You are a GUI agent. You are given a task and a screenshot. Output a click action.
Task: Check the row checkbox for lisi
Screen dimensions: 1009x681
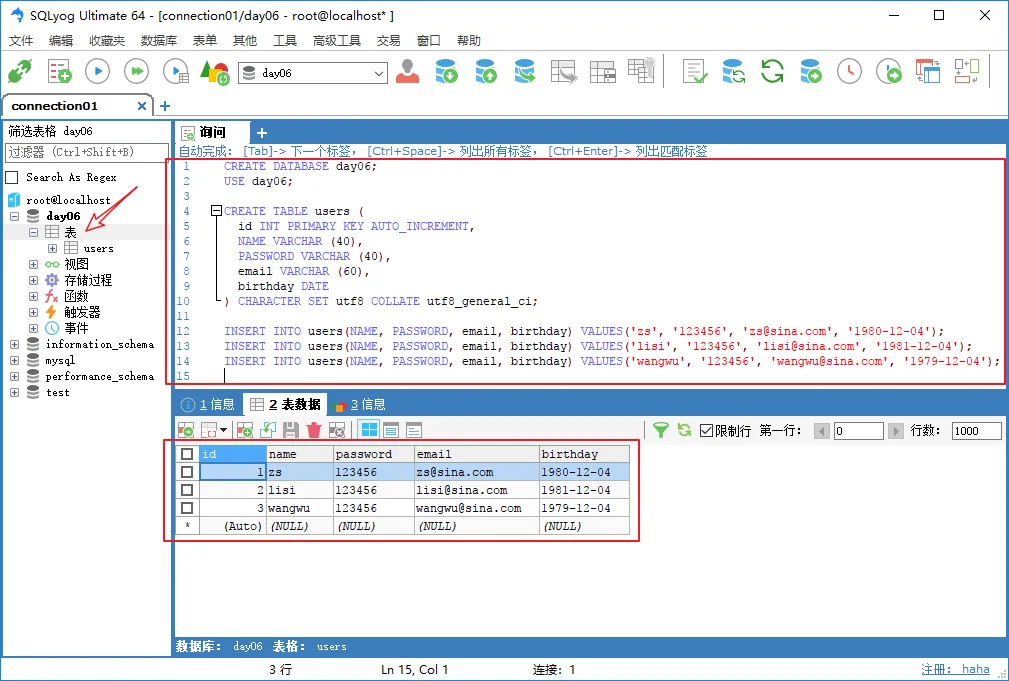[187, 490]
